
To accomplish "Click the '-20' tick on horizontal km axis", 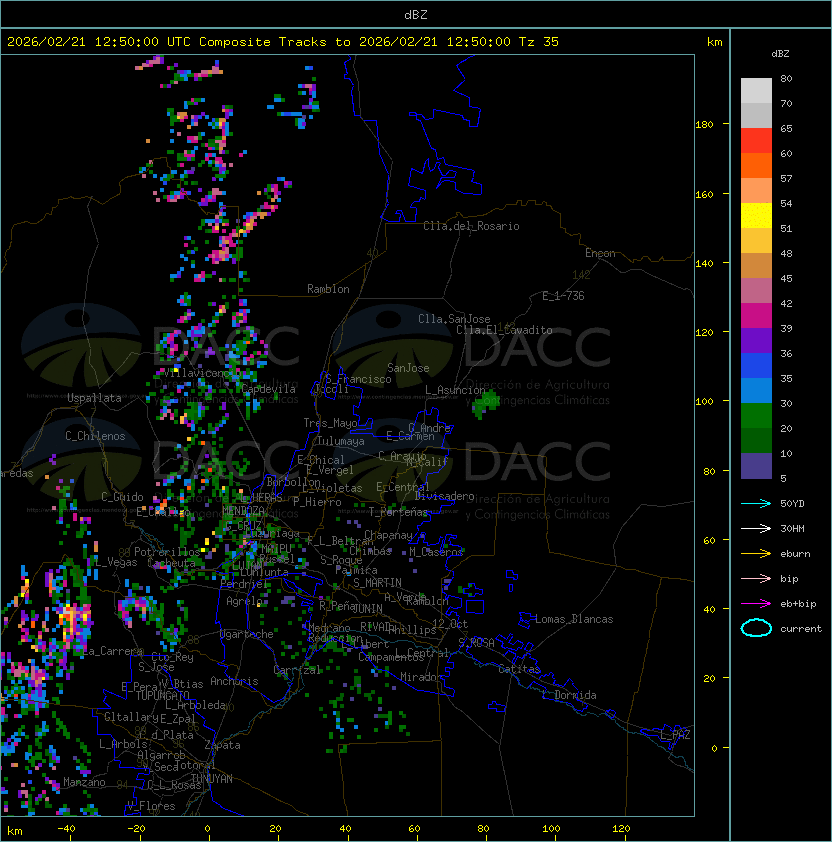I will tap(136, 829).
